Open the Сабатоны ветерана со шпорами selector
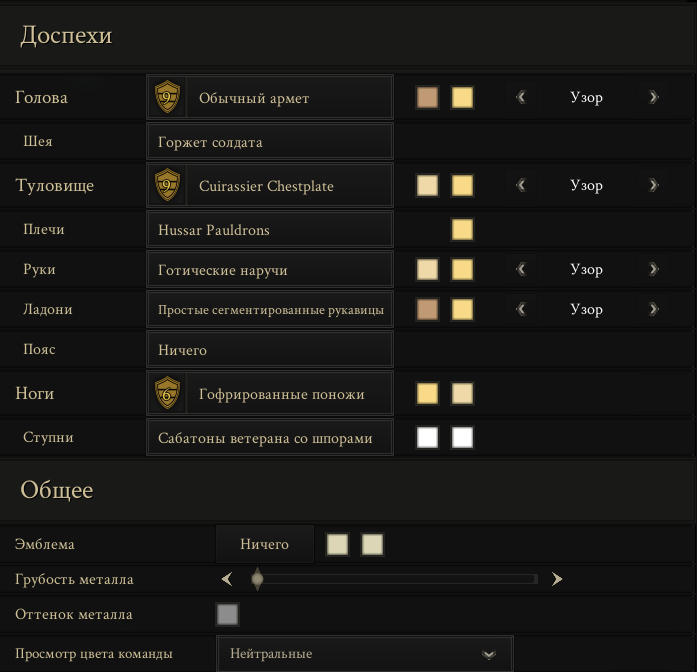 270,437
